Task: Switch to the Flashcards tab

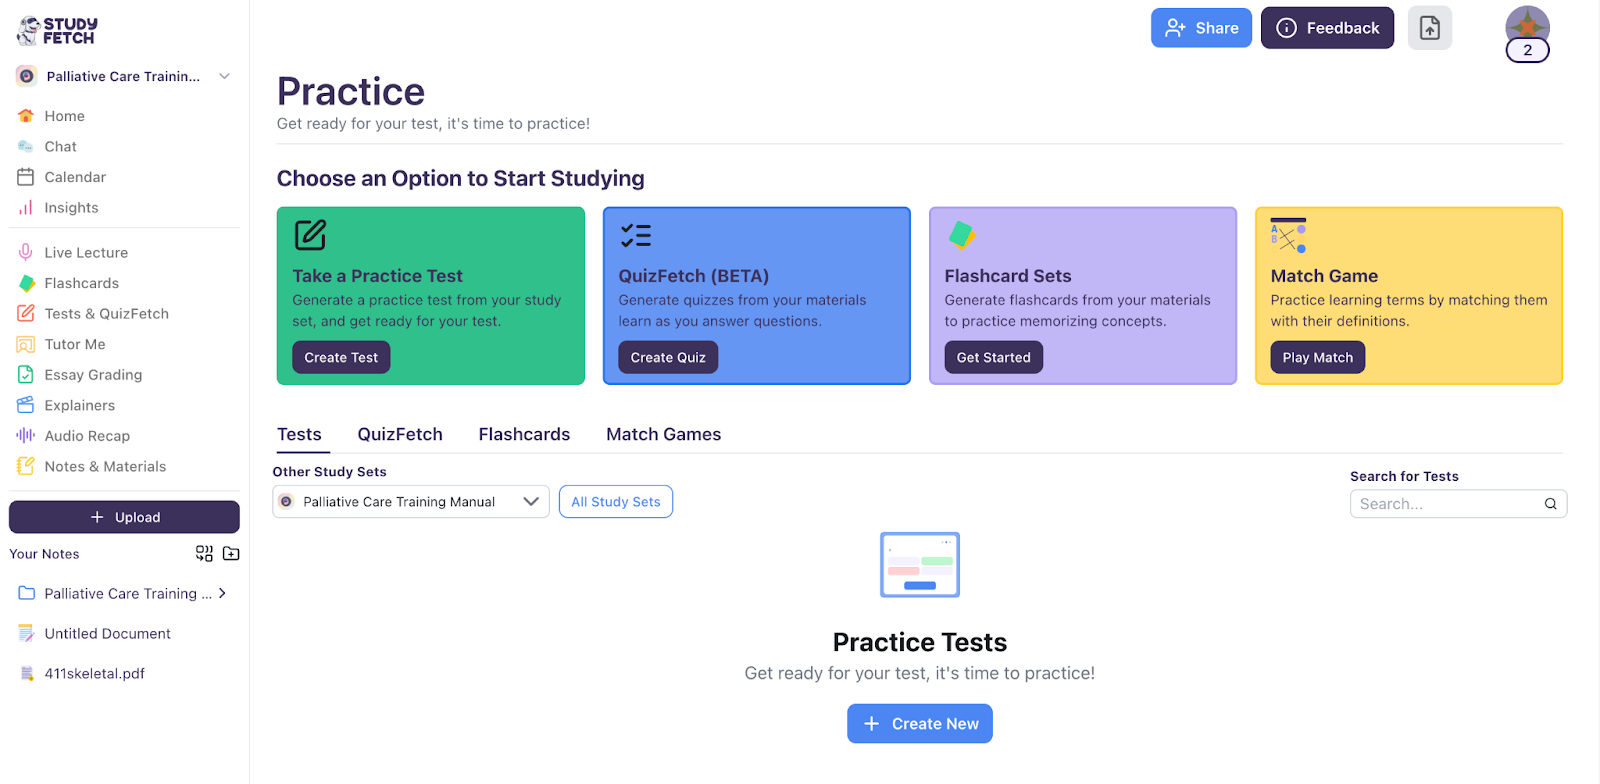Action: [524, 434]
